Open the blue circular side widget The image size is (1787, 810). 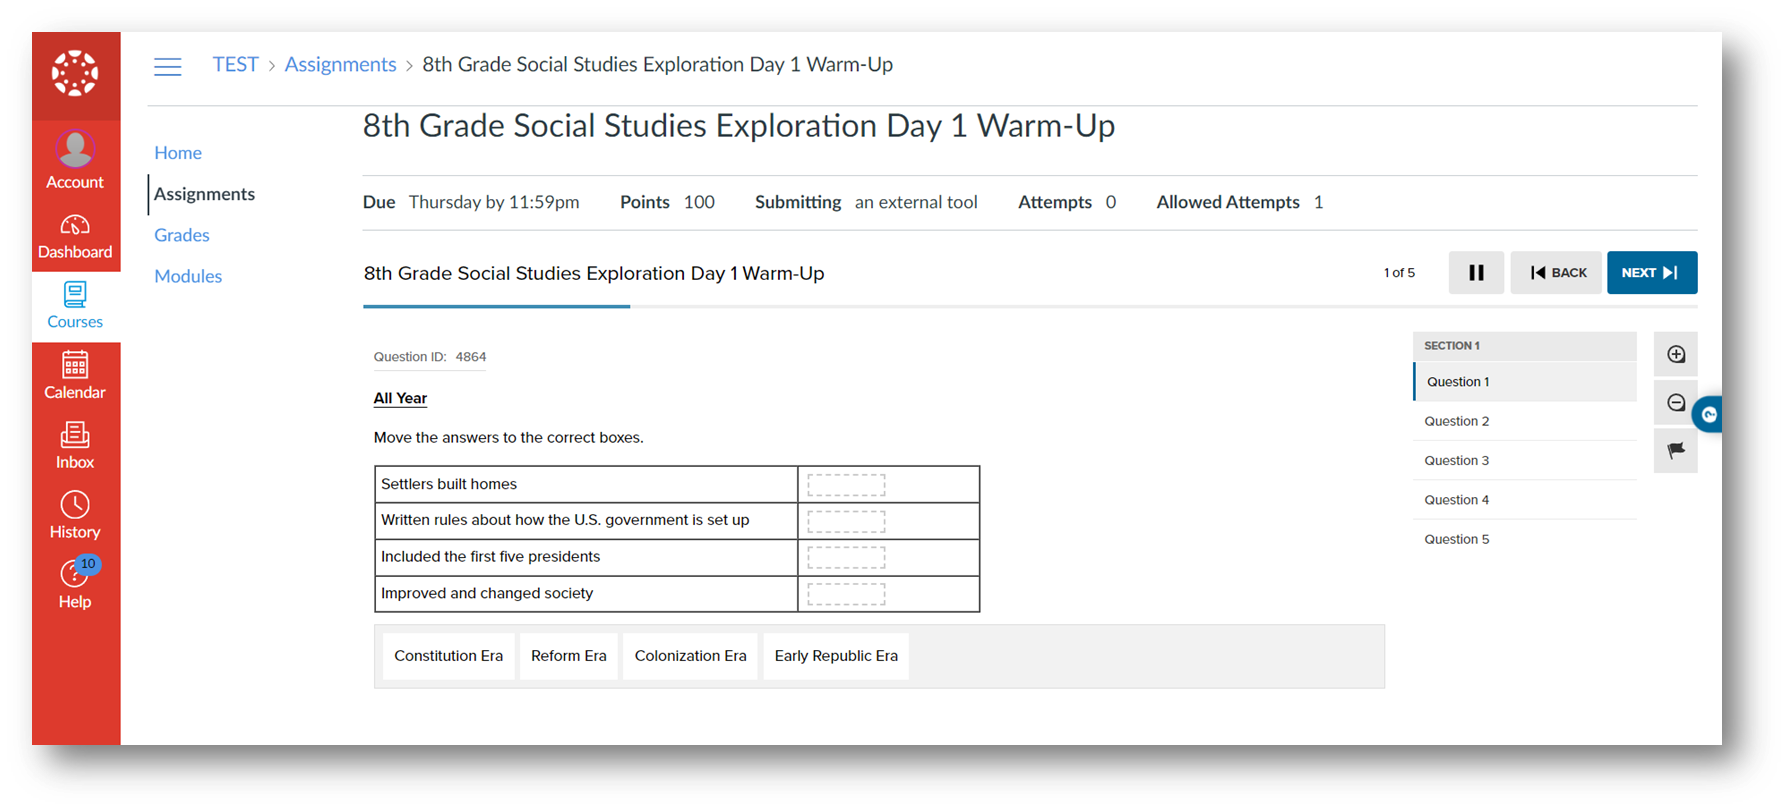(x=1708, y=414)
